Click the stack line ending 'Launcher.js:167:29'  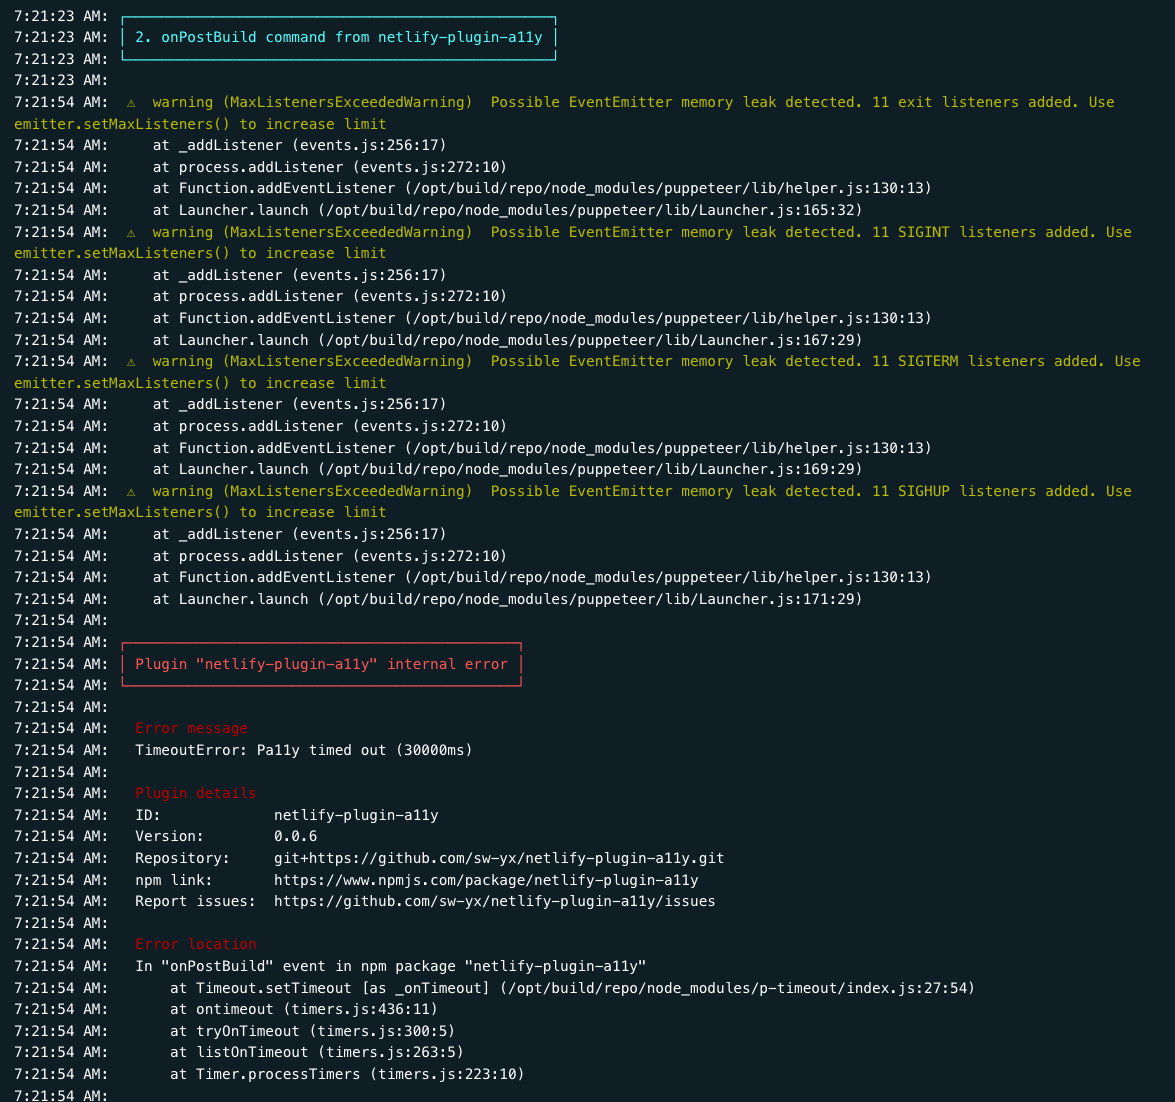pyautogui.click(x=507, y=340)
